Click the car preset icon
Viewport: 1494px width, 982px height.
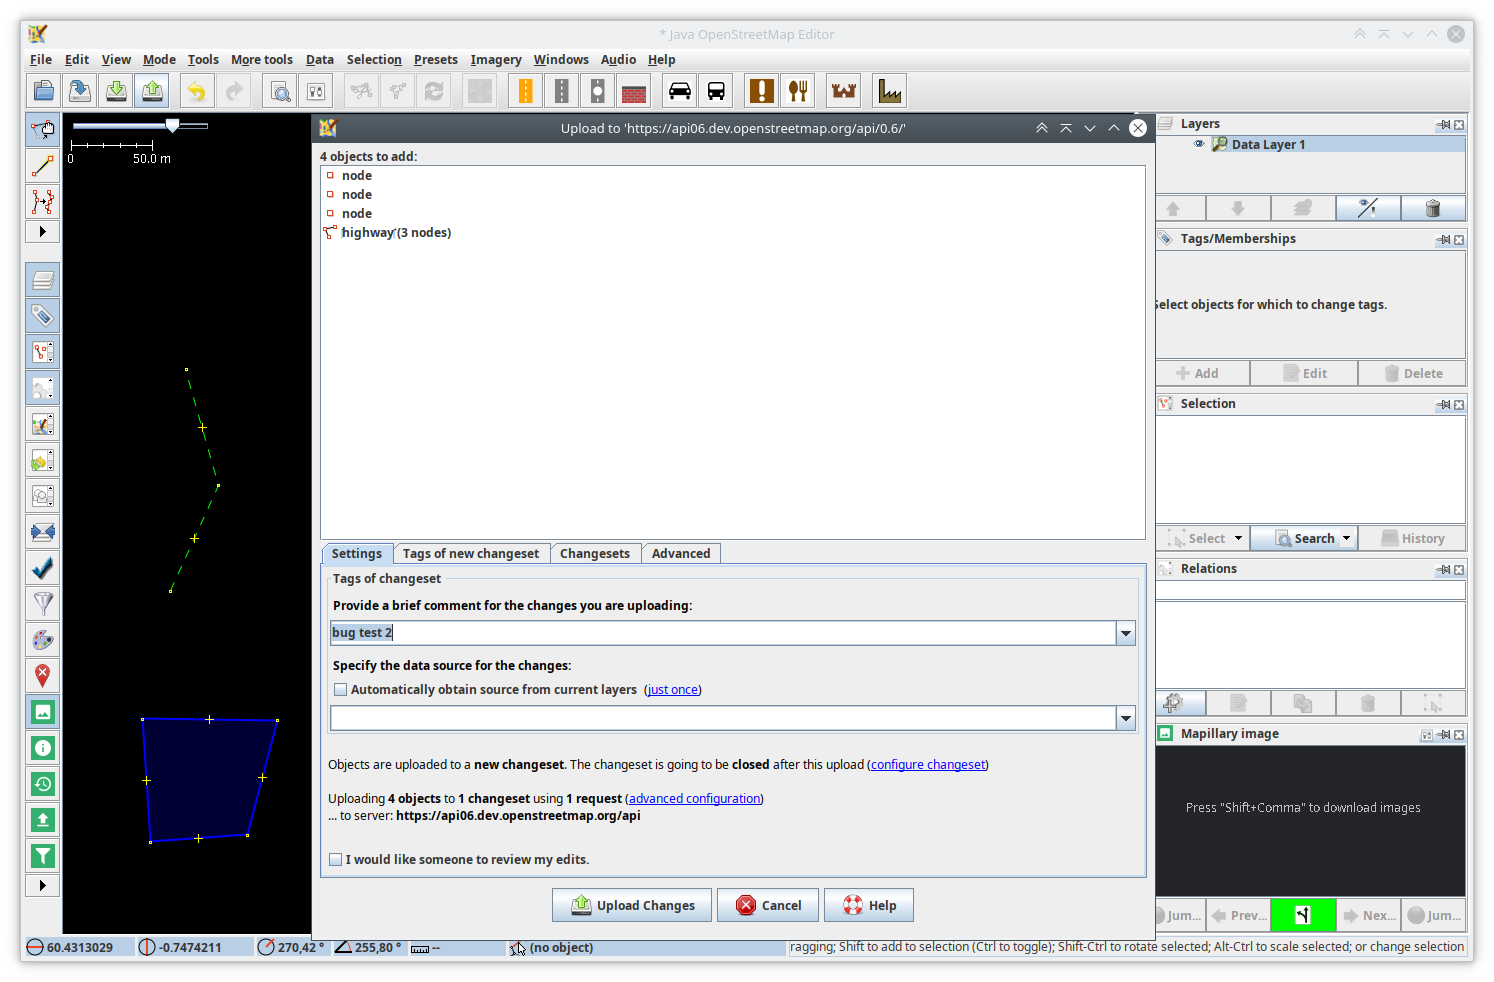[x=680, y=92]
